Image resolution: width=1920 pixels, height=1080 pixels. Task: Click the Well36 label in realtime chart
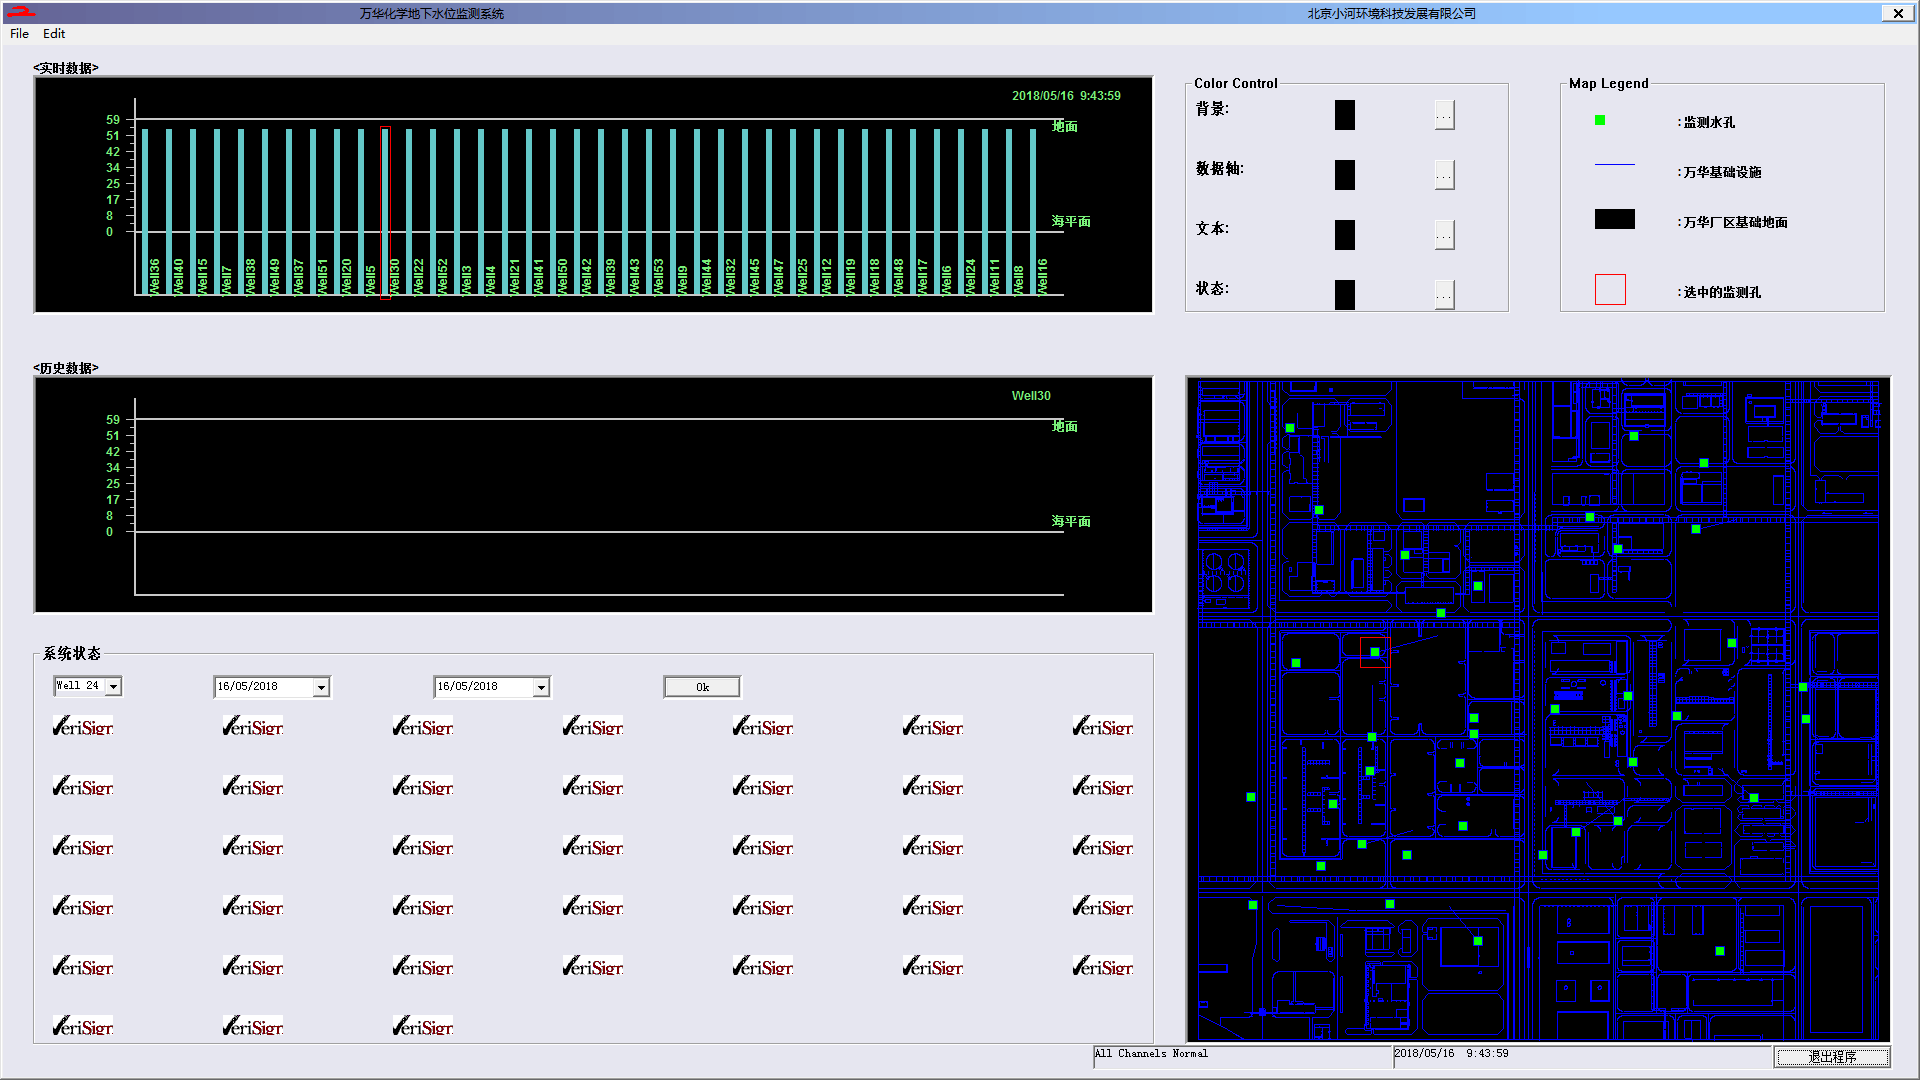point(155,276)
